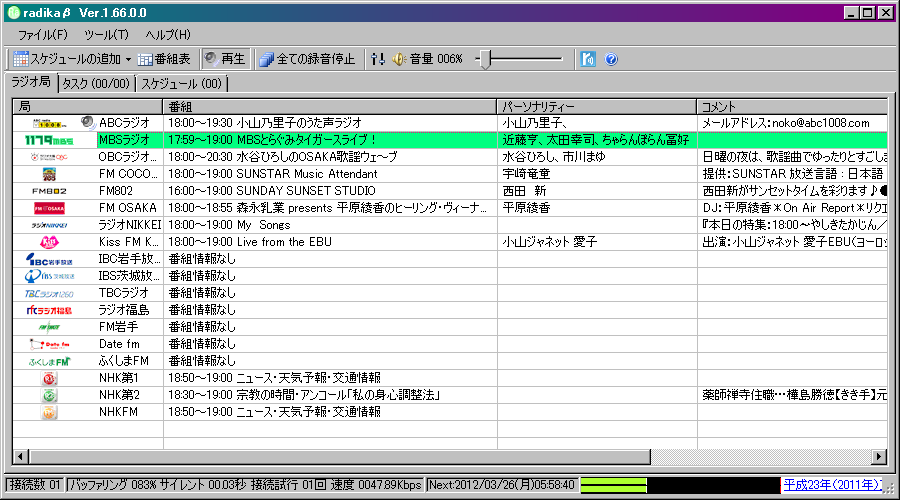Click the sound file icon beside help

[588, 59]
